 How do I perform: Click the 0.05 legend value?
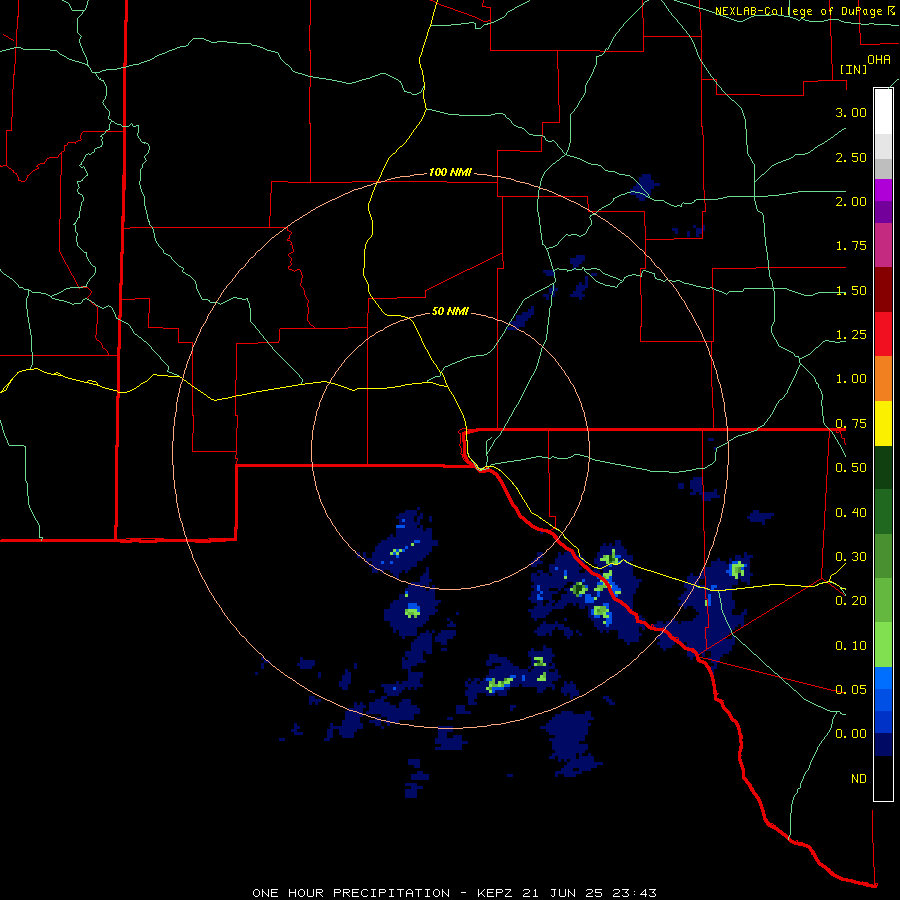pos(851,690)
